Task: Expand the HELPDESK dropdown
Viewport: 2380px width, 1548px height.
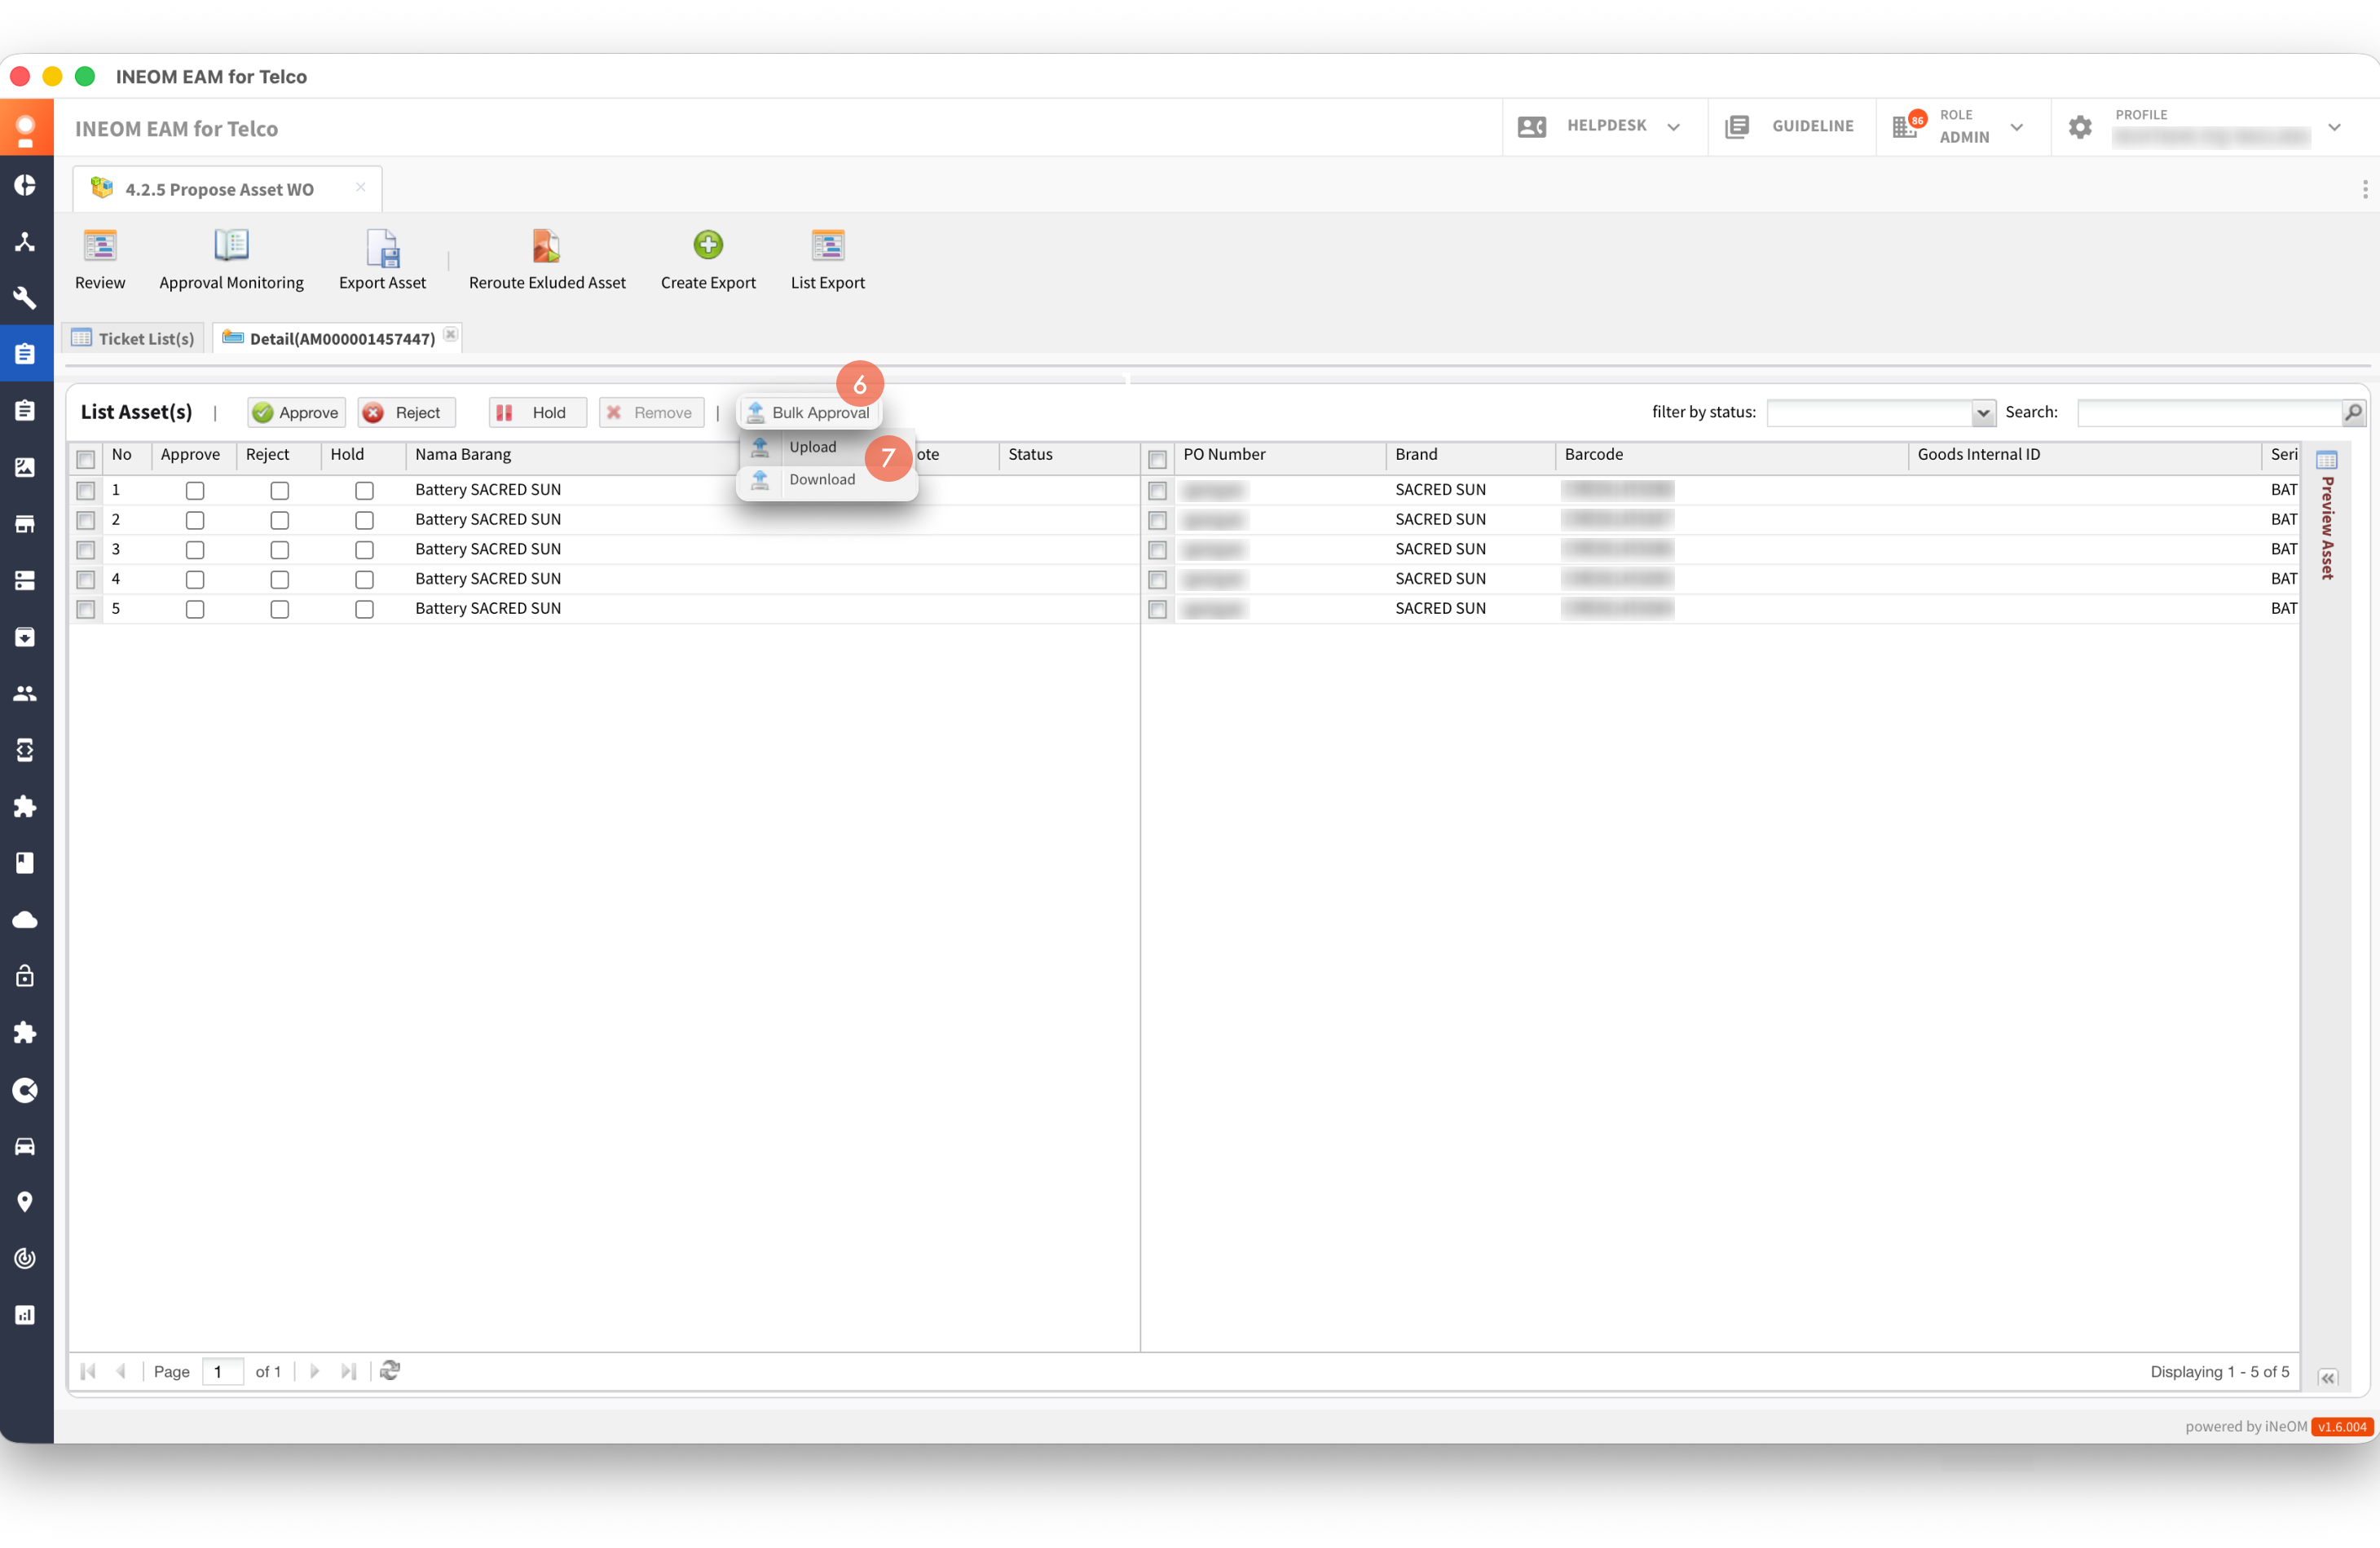Action: 1673,127
